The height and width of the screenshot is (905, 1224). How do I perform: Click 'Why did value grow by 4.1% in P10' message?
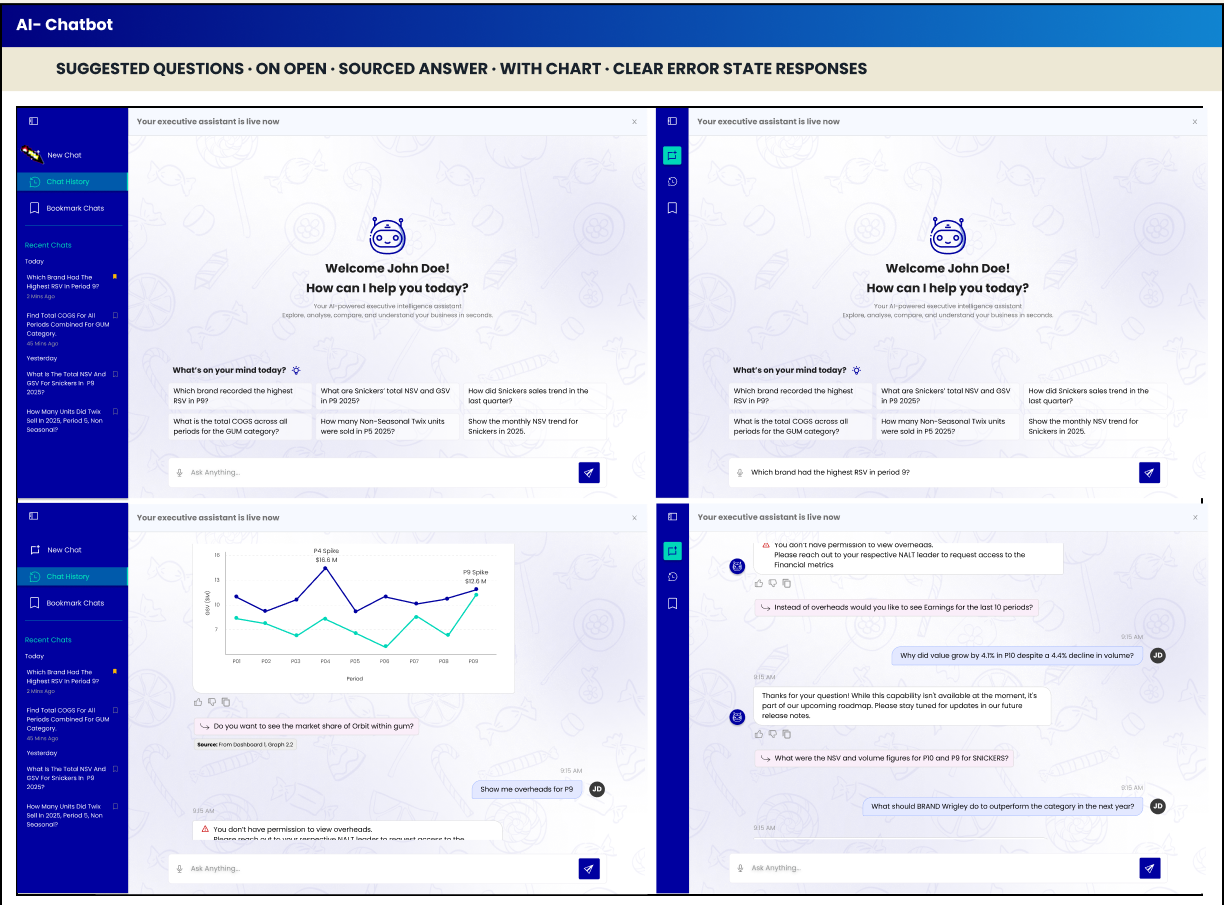pyautogui.click(x=1017, y=655)
